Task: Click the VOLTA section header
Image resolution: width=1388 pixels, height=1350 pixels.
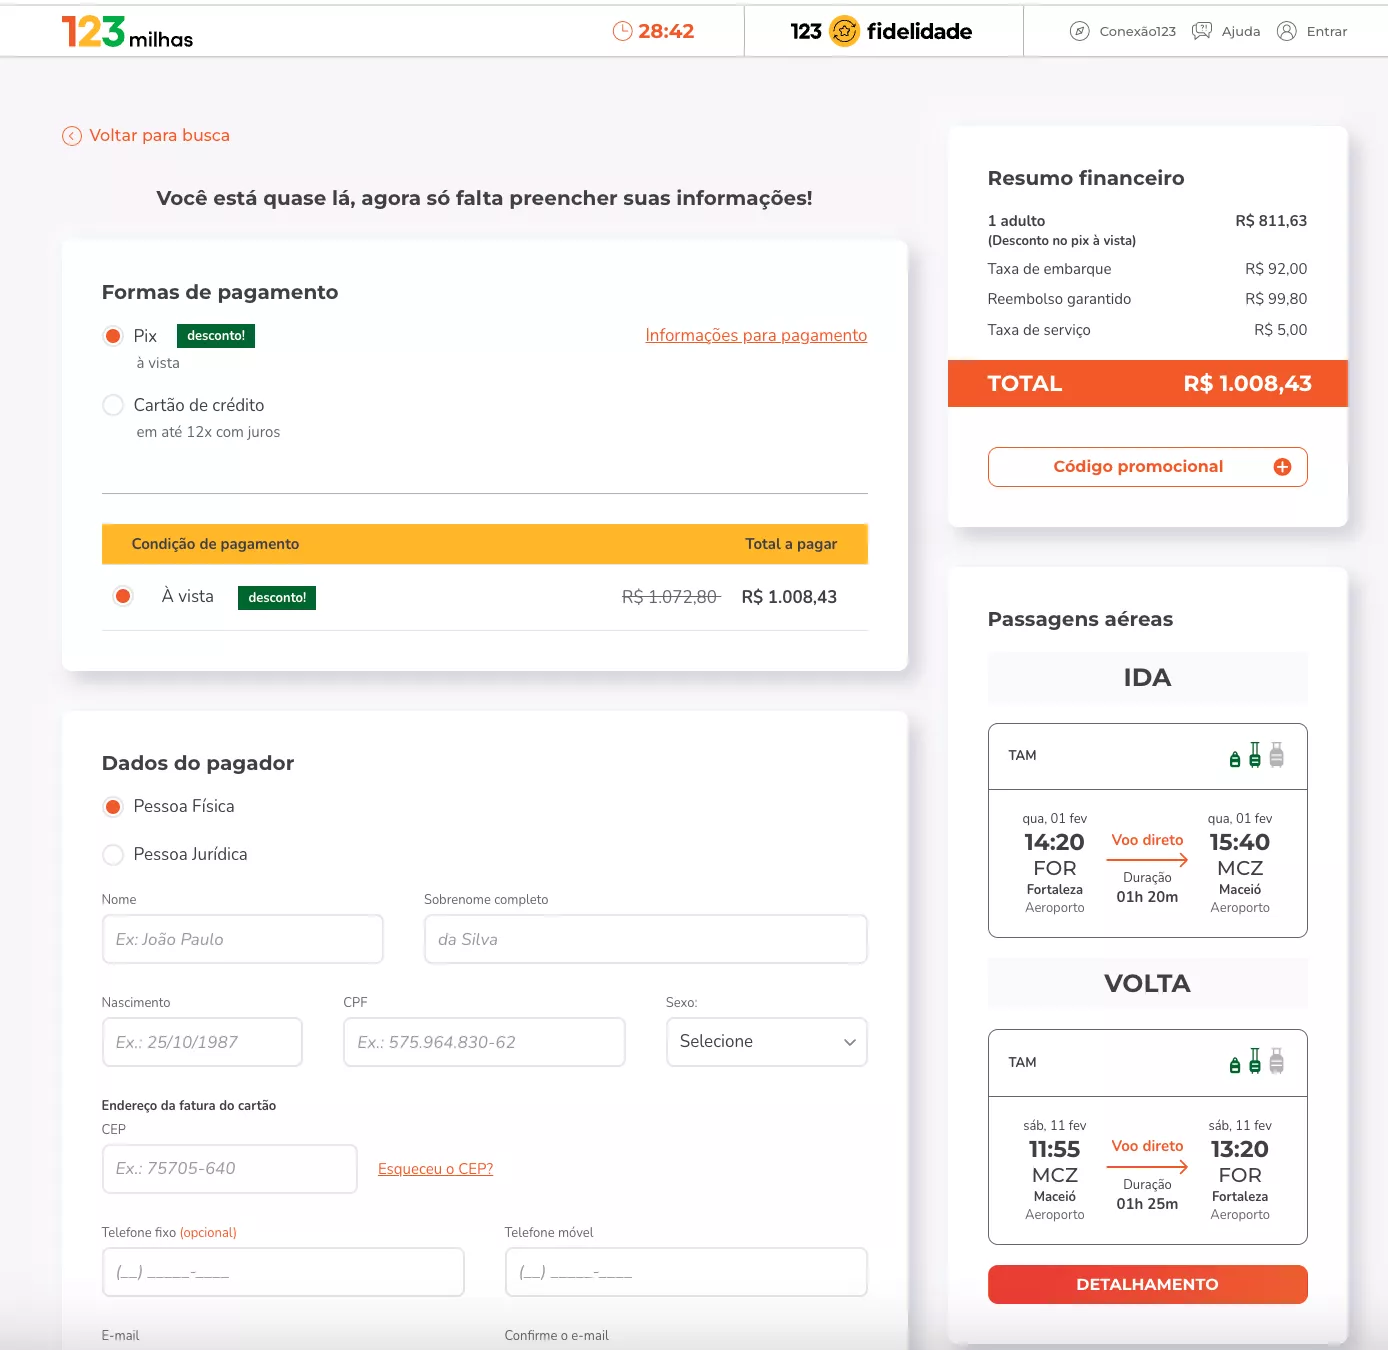Action: click(x=1148, y=984)
